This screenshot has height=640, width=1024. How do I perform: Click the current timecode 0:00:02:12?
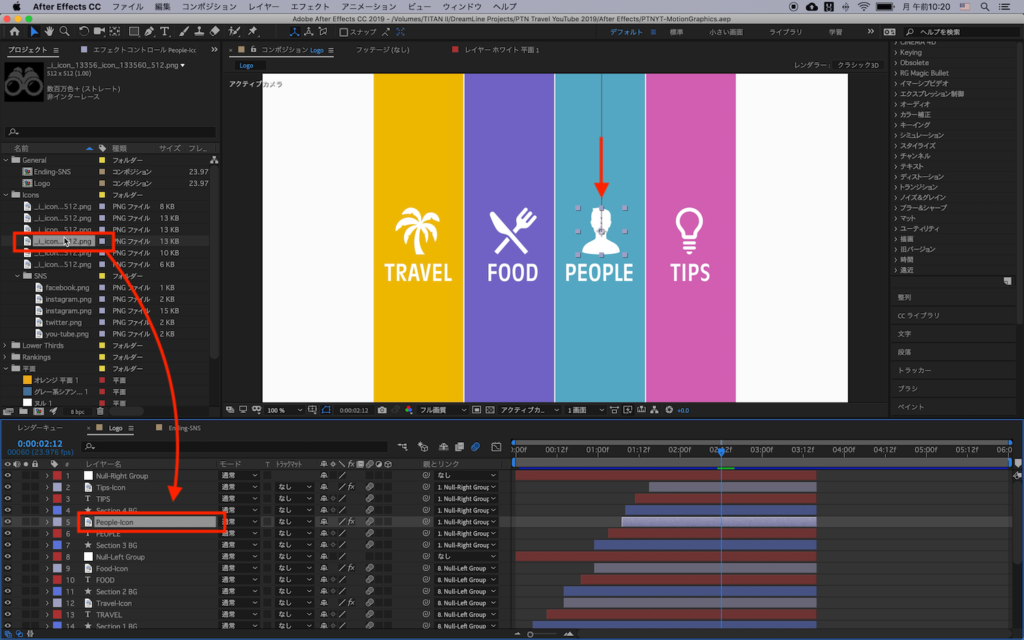(x=40, y=444)
